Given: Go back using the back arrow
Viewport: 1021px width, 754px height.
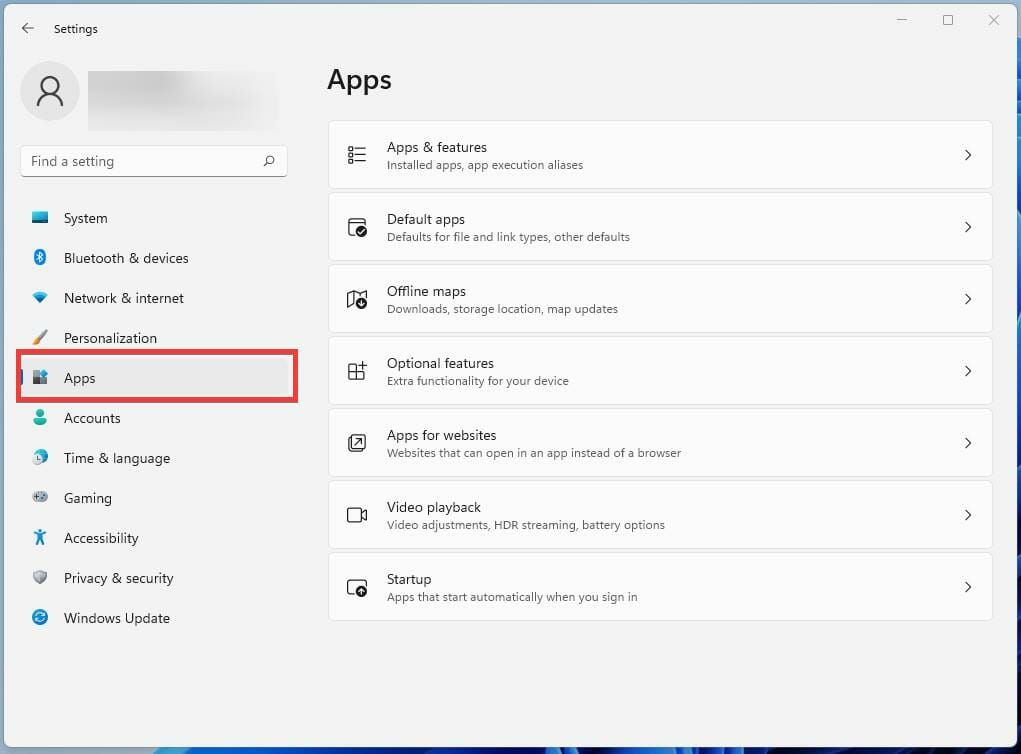Looking at the screenshot, I should pos(28,29).
